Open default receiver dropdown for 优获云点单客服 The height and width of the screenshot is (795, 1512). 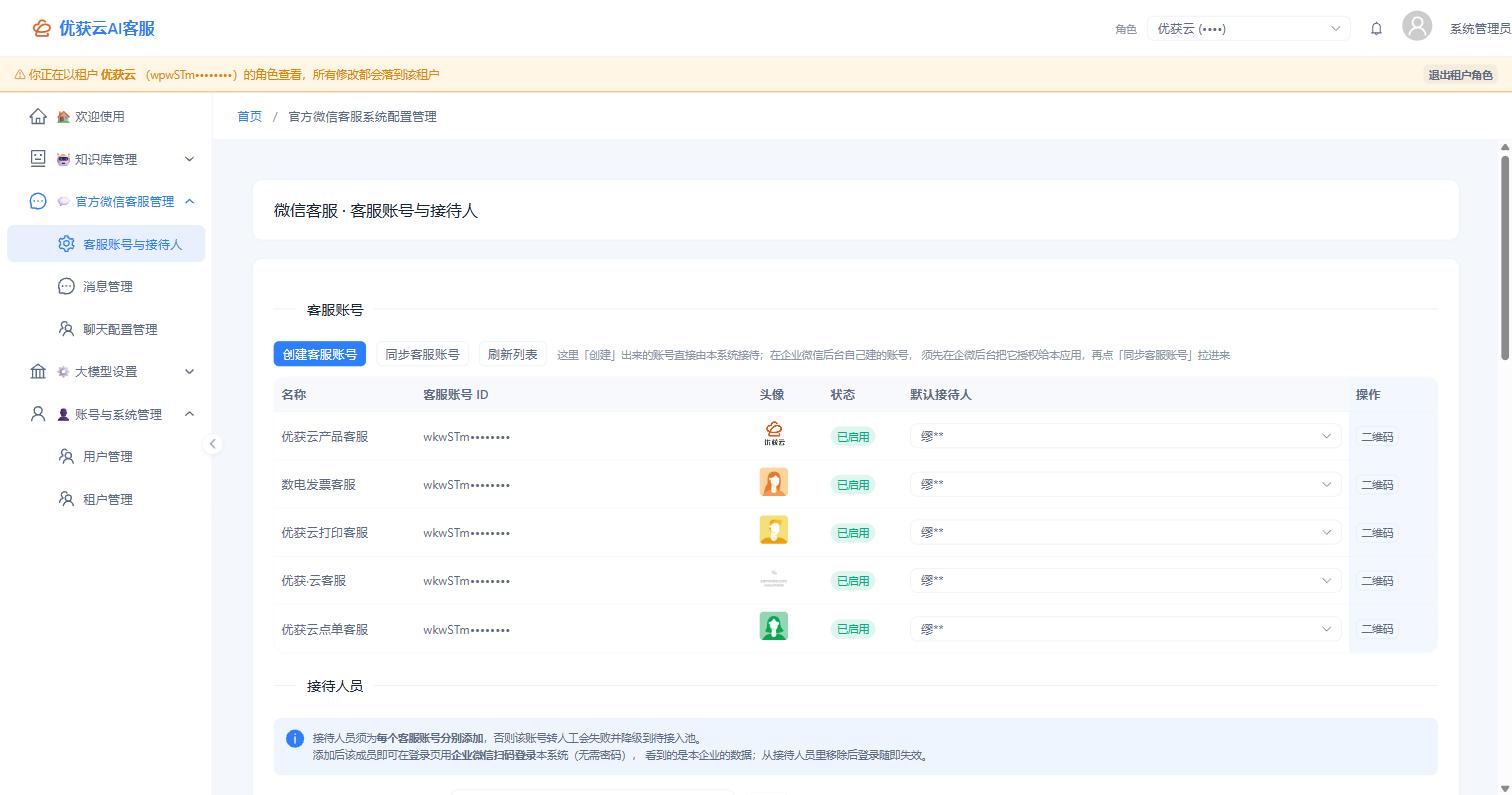pos(1126,629)
